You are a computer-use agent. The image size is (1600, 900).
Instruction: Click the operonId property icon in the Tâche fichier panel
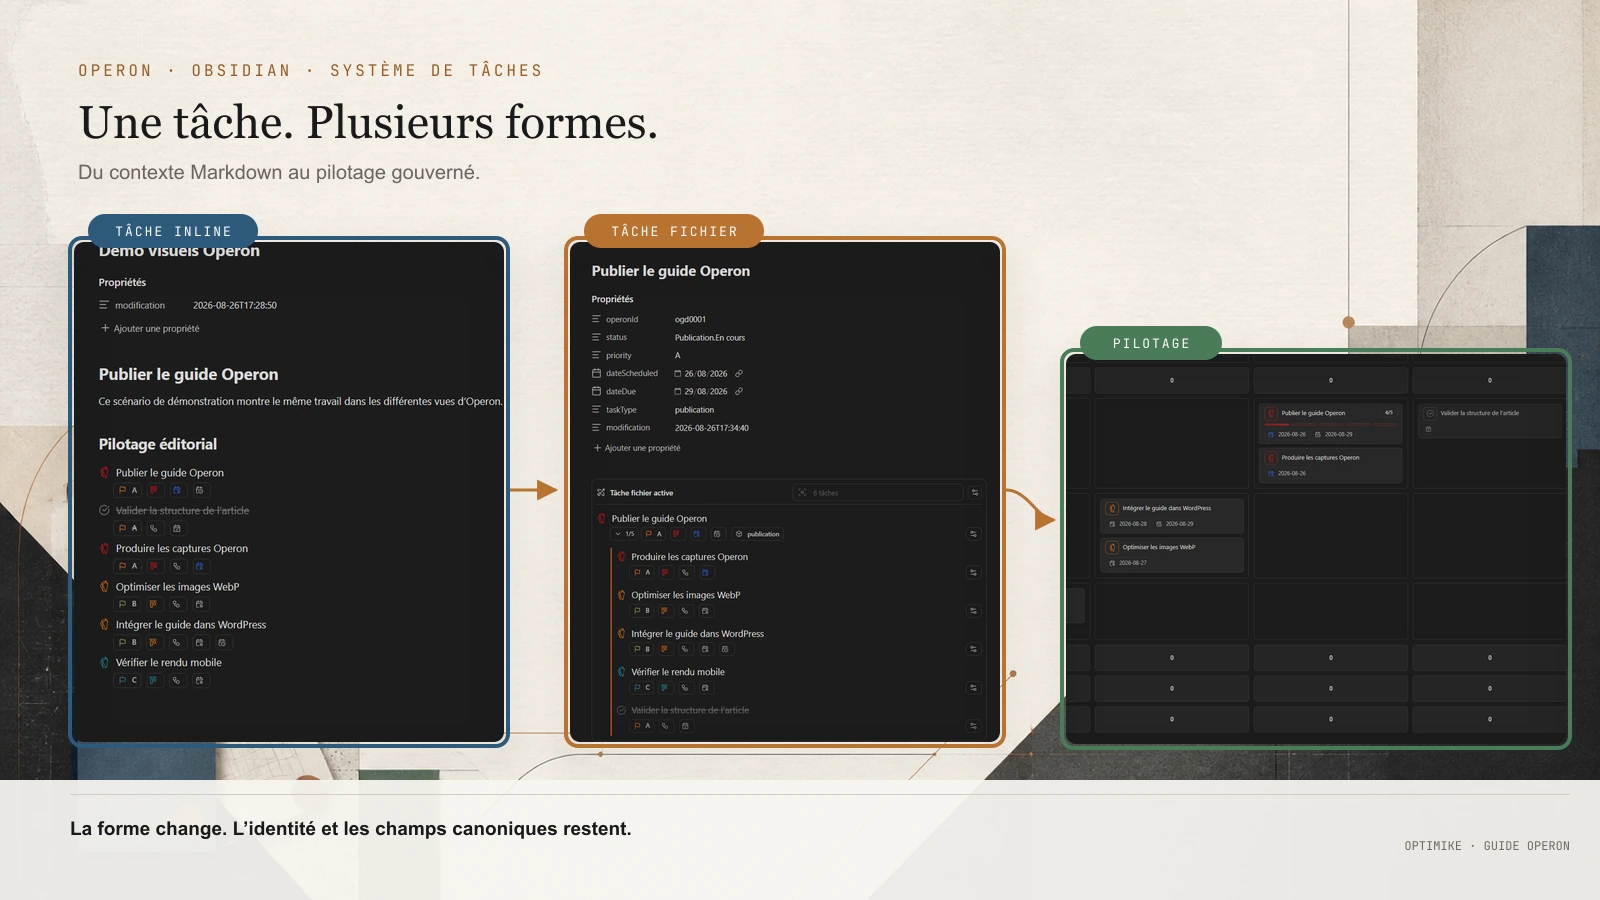click(x=596, y=320)
